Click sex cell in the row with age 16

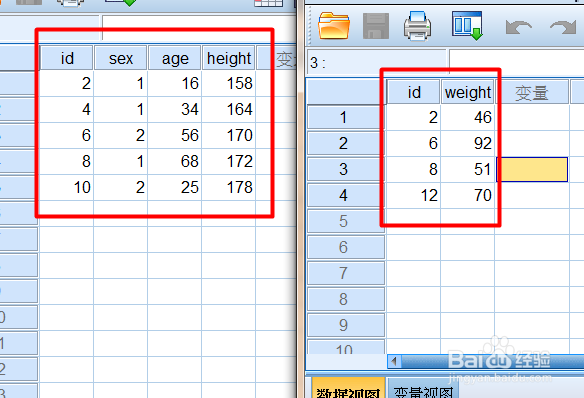(121, 83)
